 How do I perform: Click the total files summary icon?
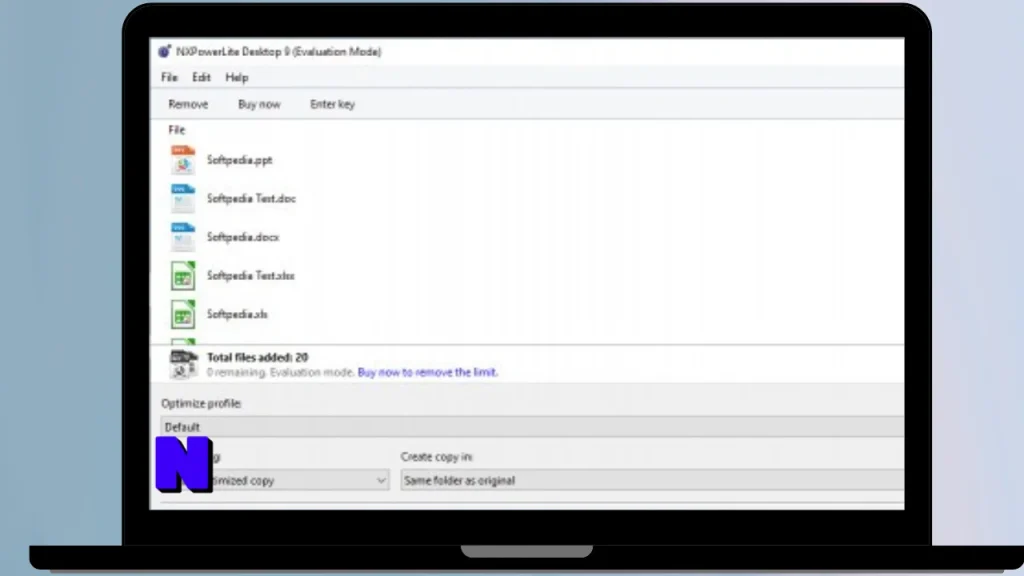point(184,364)
